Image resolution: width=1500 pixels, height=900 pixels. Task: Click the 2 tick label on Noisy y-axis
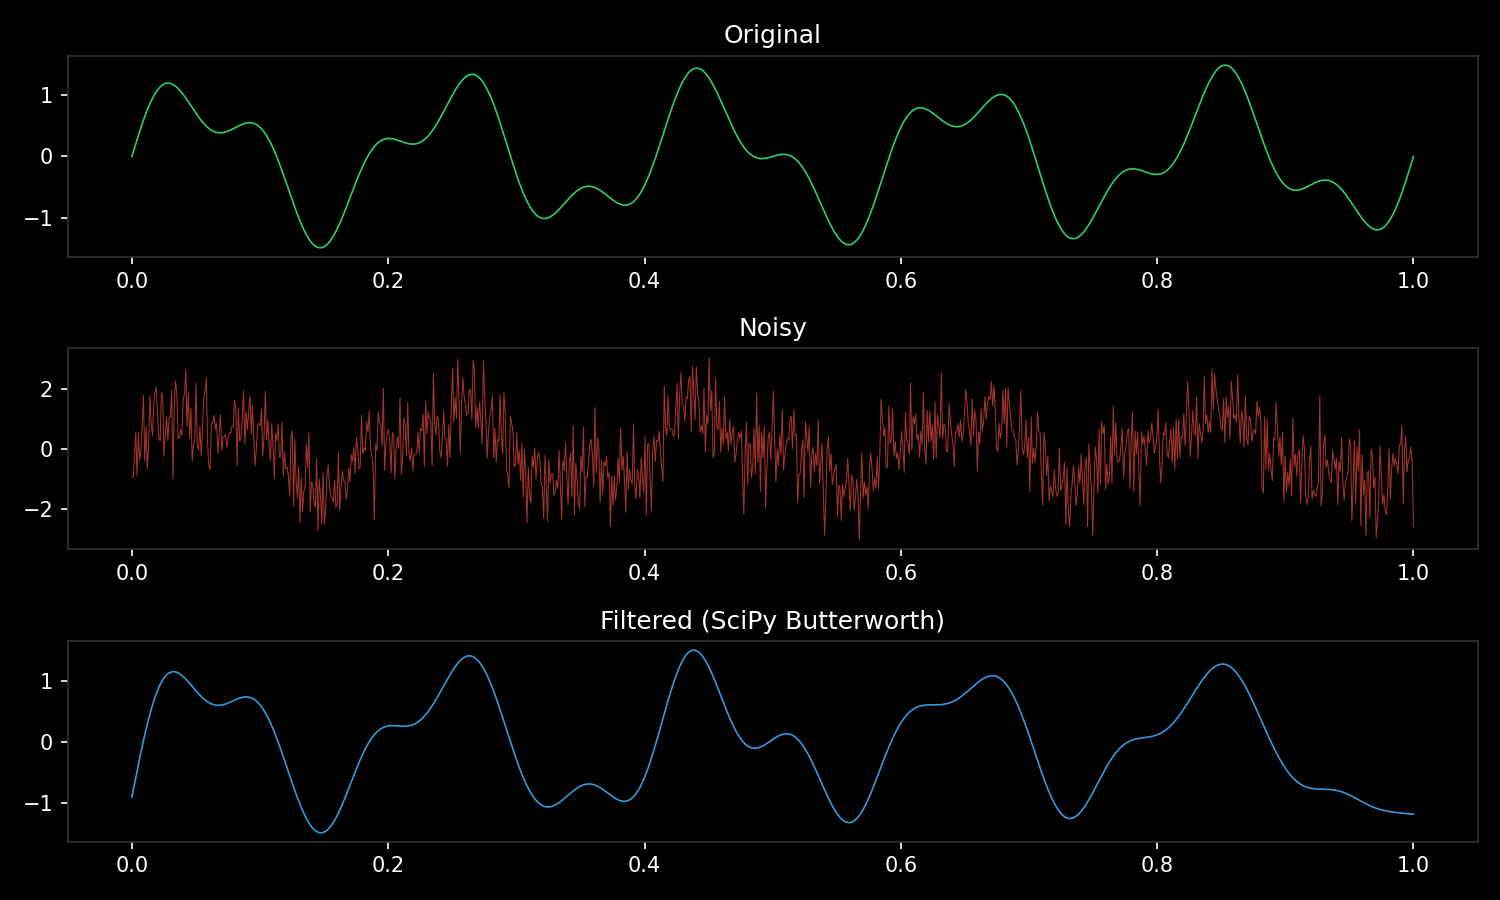(x=47, y=390)
